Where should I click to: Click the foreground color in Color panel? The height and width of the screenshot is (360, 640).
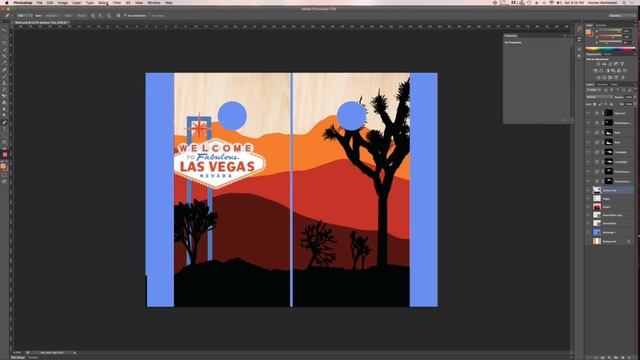588,31
